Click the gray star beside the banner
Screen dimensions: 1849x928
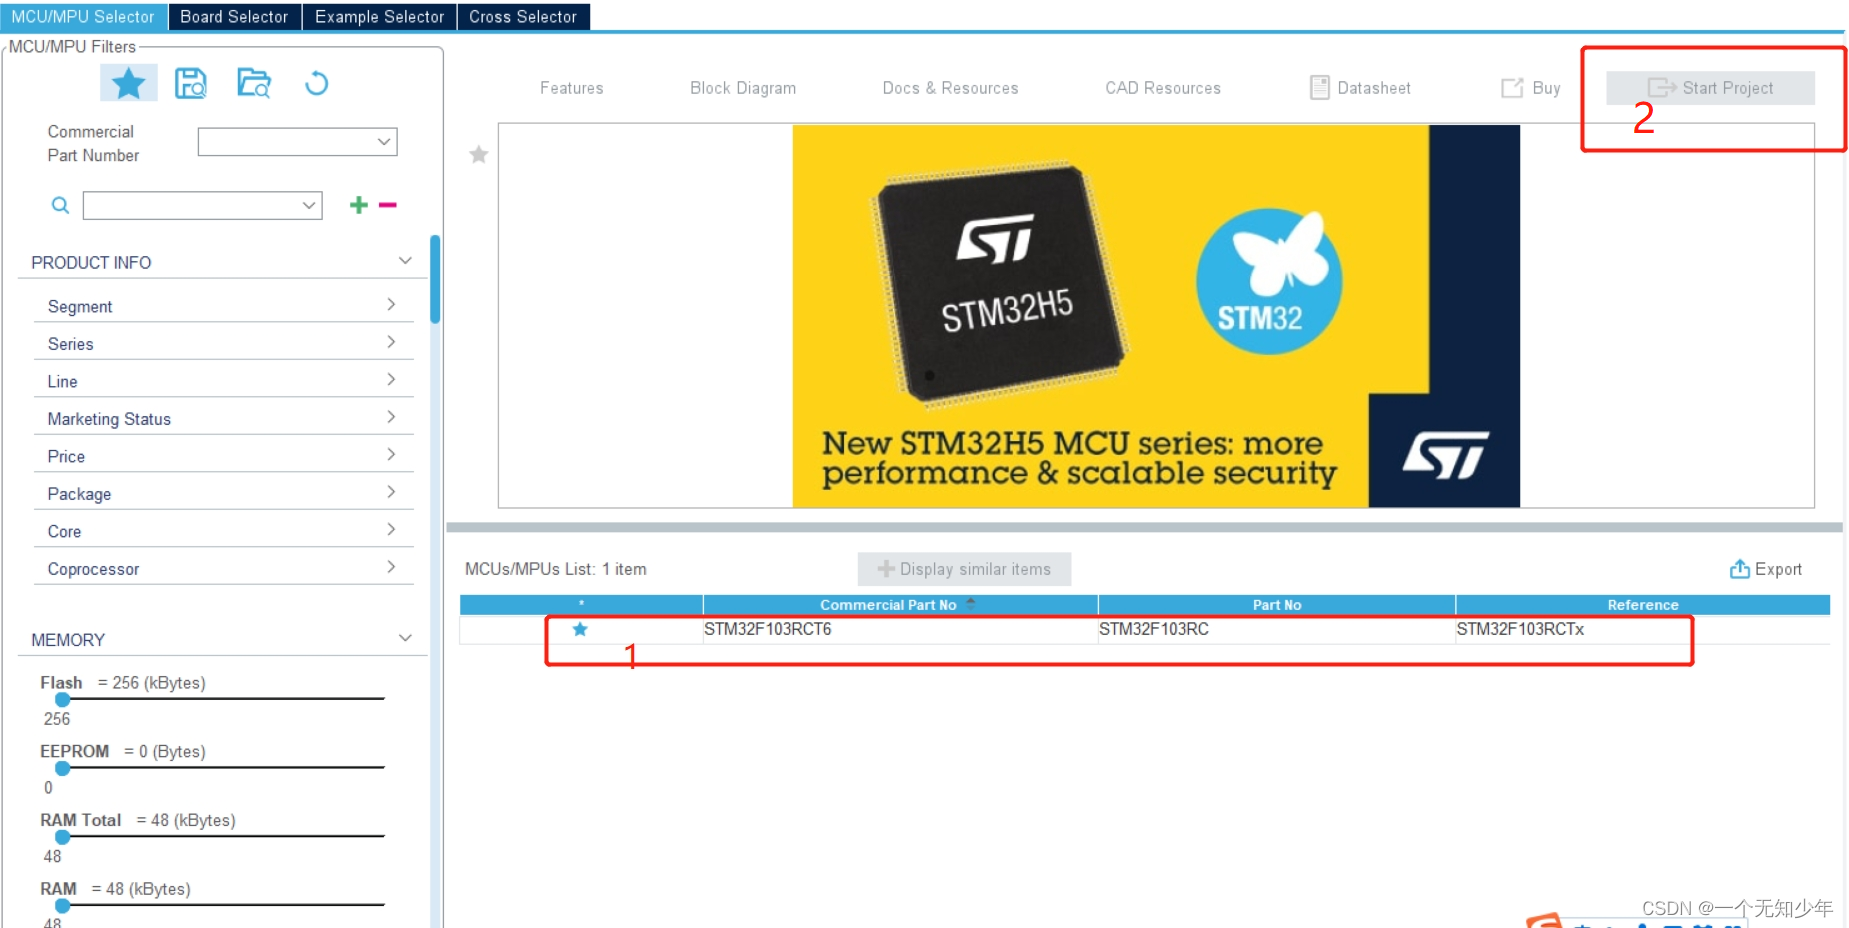click(x=479, y=154)
